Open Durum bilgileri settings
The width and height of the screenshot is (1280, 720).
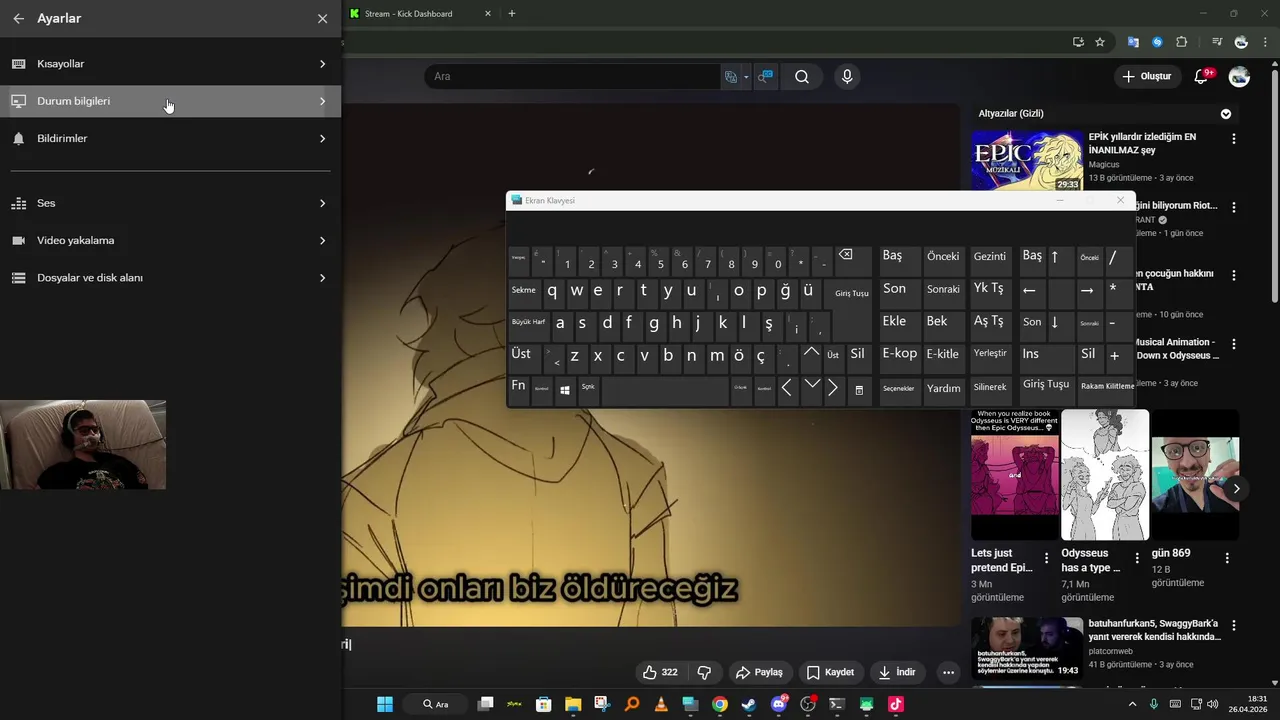click(170, 101)
